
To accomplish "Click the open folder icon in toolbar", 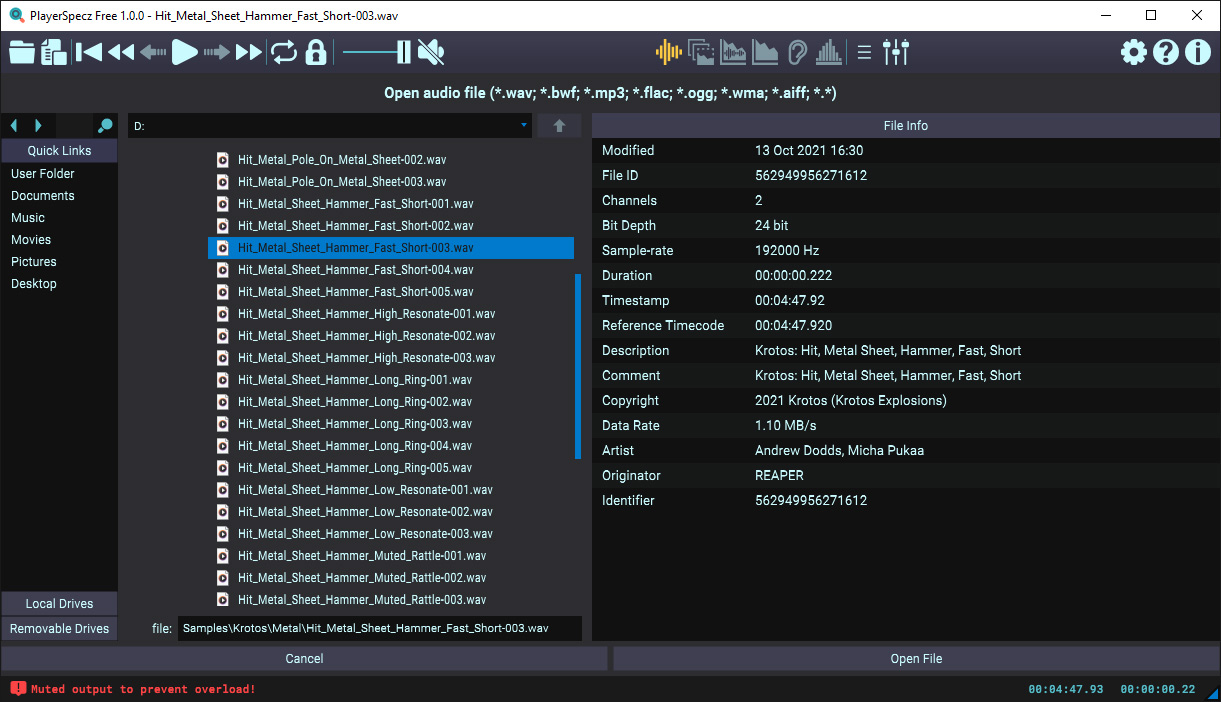I will coord(22,52).
